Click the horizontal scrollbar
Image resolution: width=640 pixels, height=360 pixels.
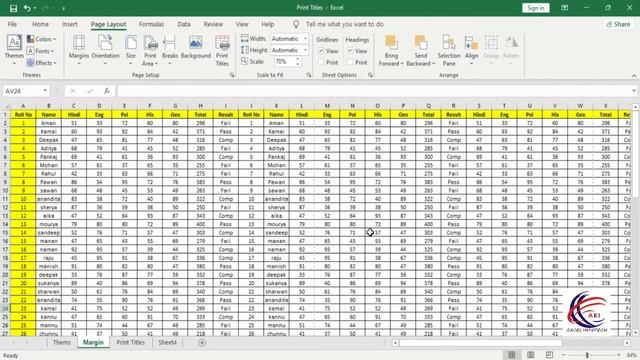point(481,343)
